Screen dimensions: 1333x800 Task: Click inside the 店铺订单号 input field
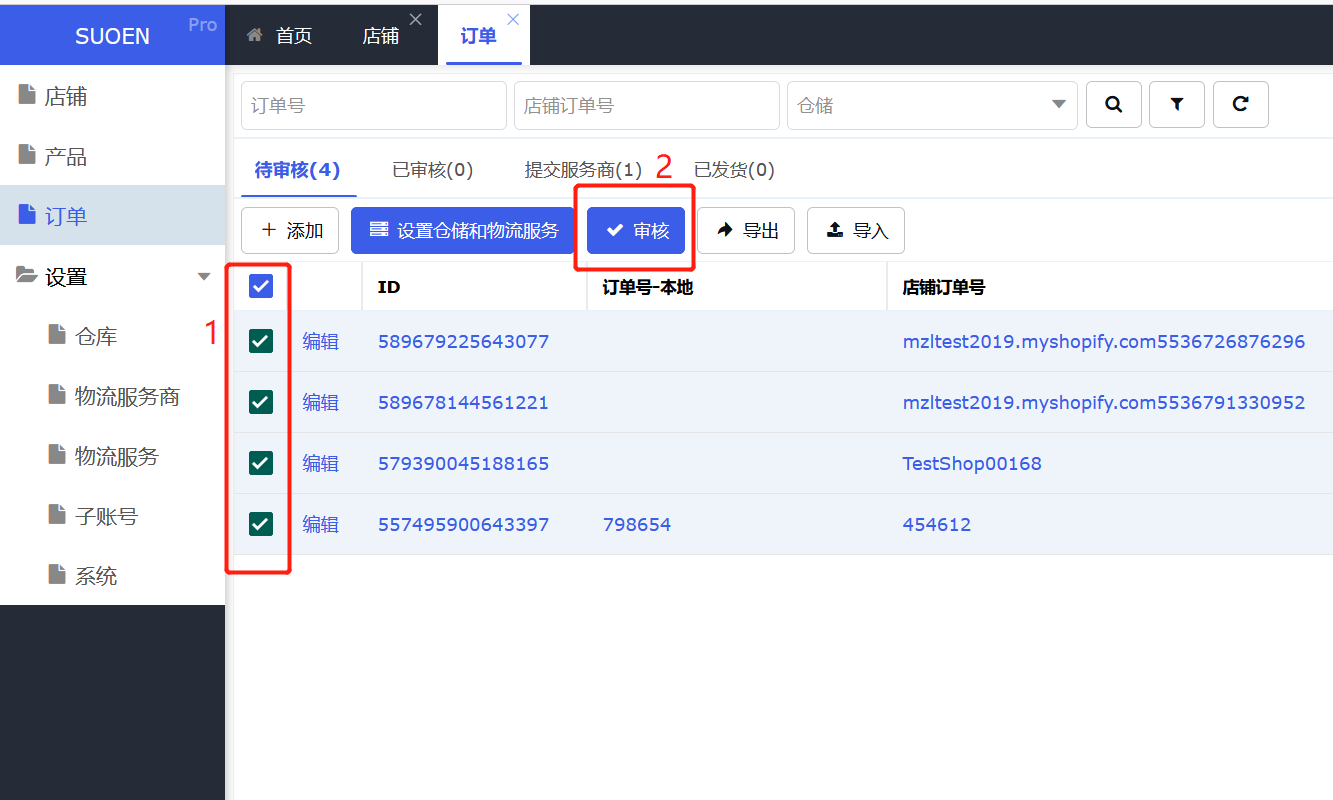pos(647,105)
